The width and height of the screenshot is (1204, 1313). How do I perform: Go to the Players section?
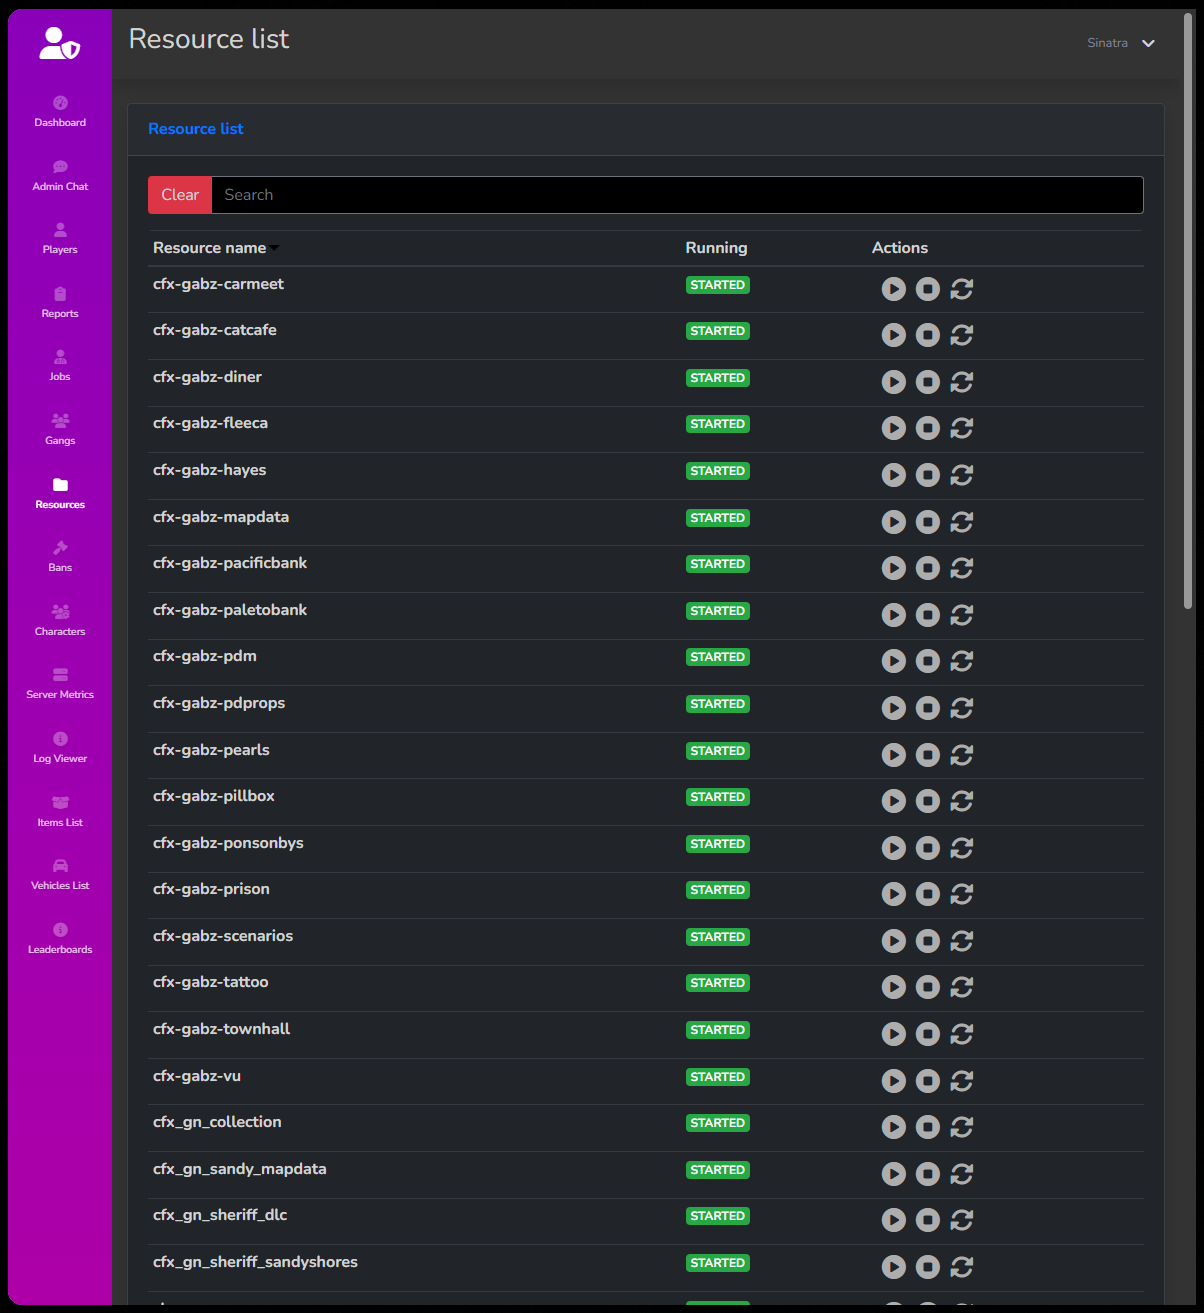pos(60,239)
